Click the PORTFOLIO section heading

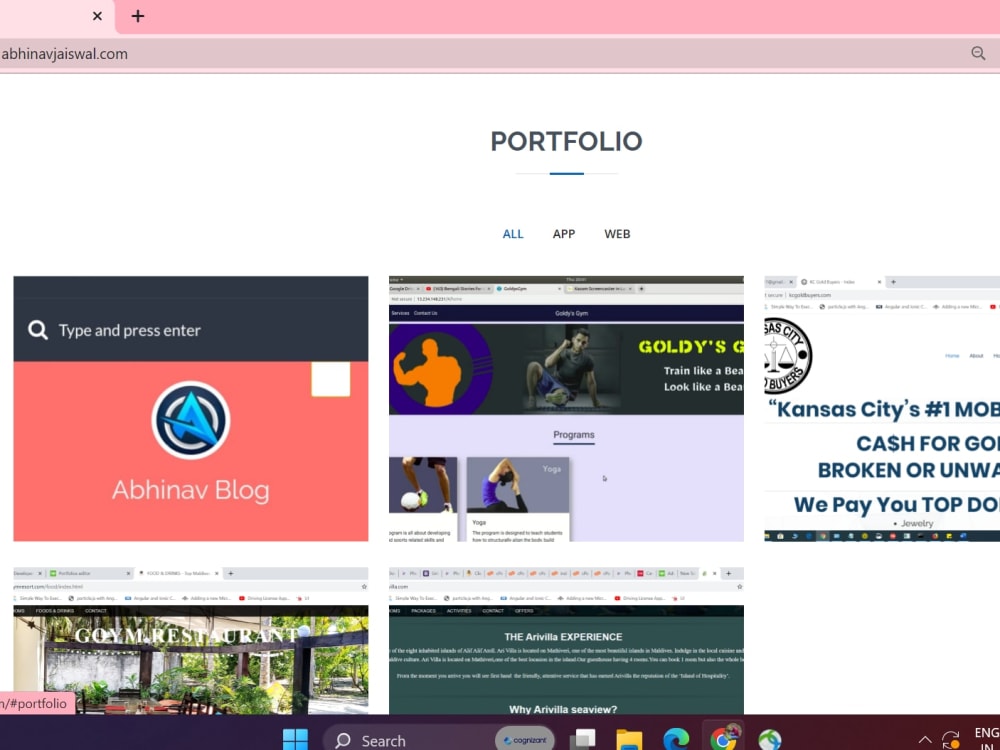(x=566, y=141)
